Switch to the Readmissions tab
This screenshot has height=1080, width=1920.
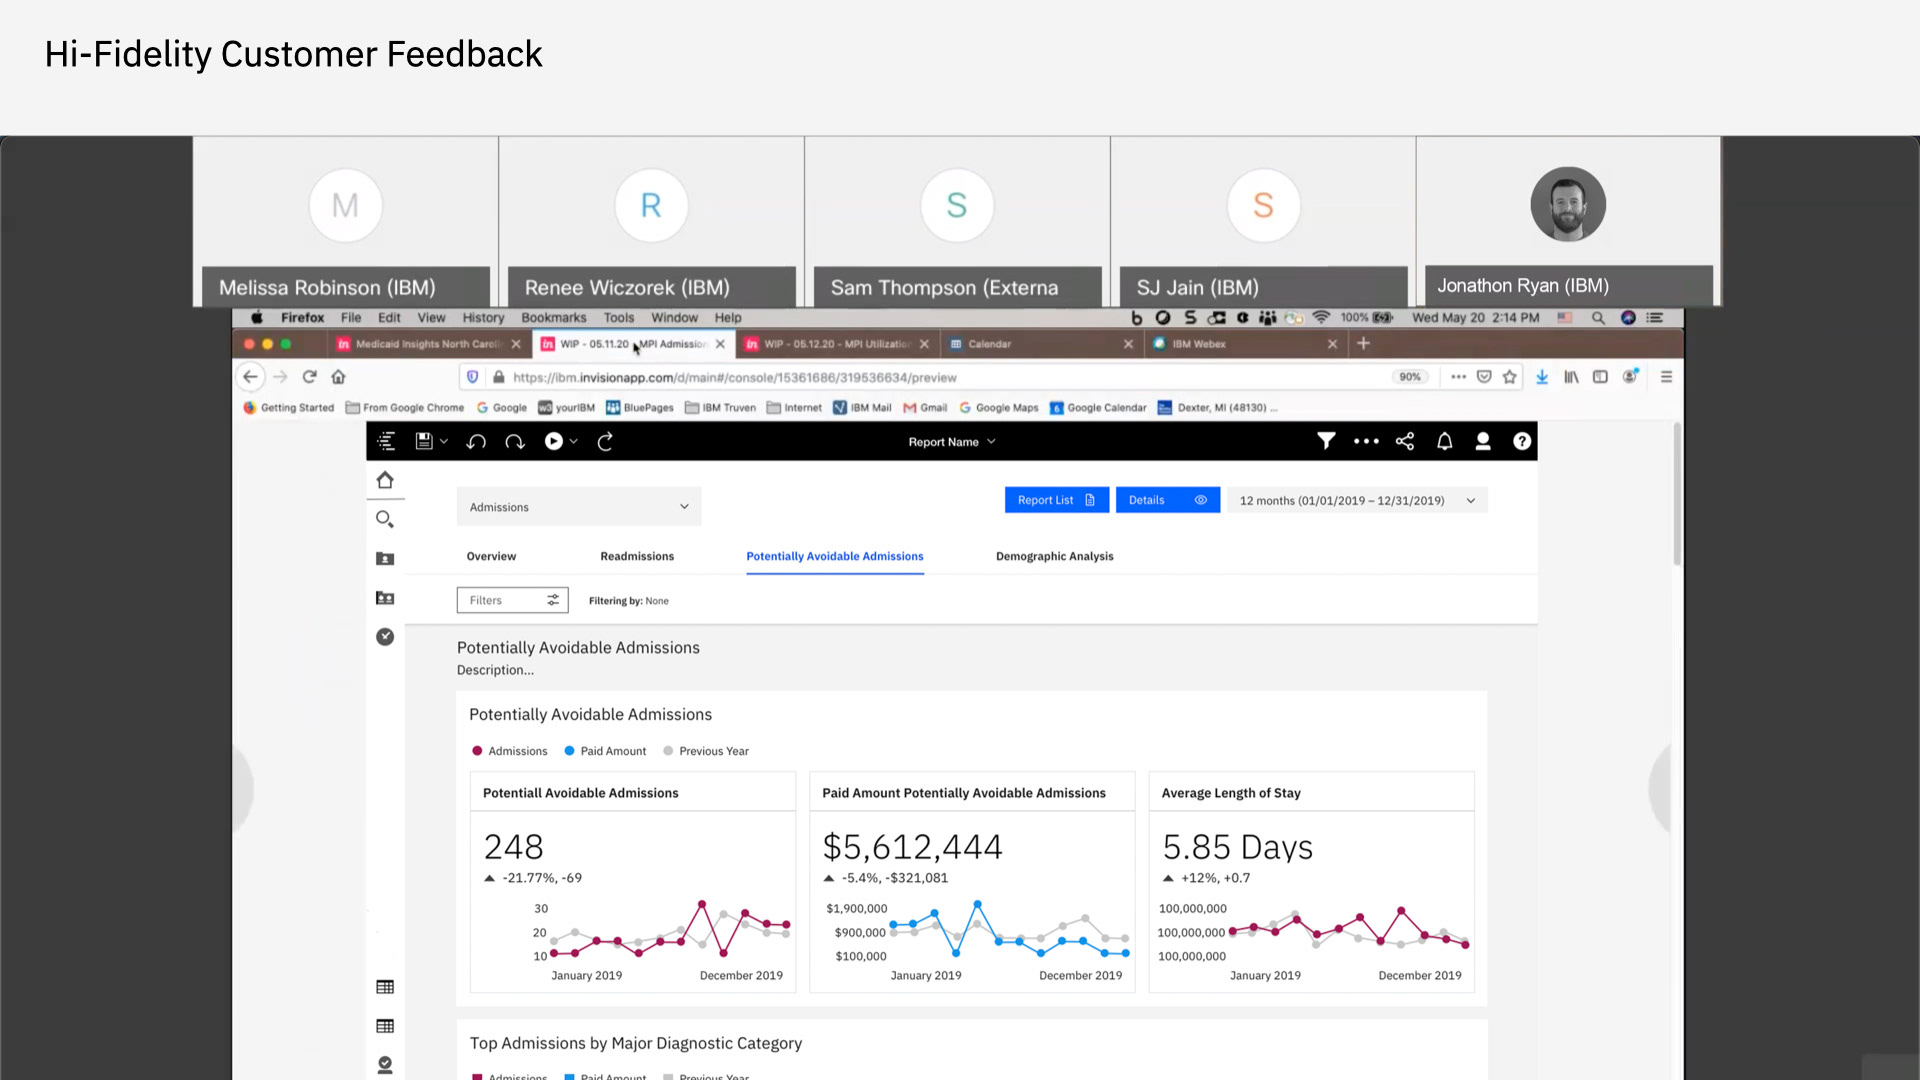click(637, 556)
